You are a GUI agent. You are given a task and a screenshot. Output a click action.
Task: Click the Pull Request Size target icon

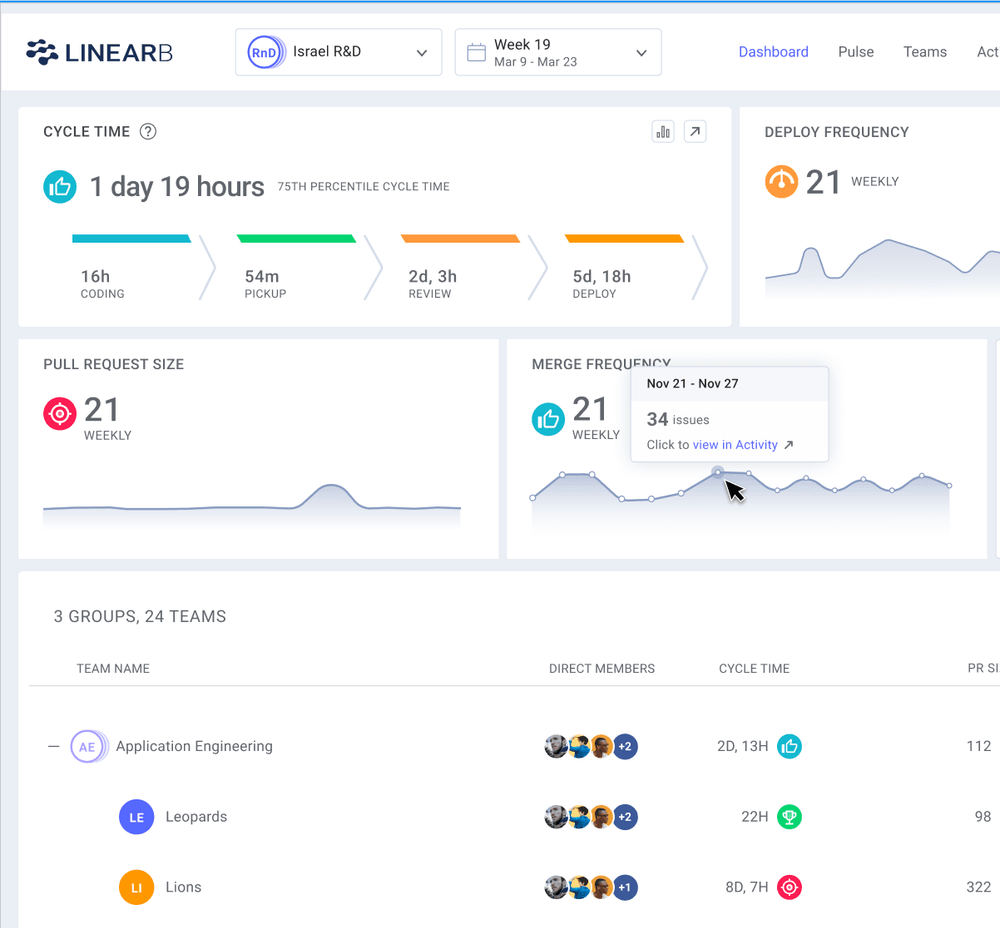[59, 413]
